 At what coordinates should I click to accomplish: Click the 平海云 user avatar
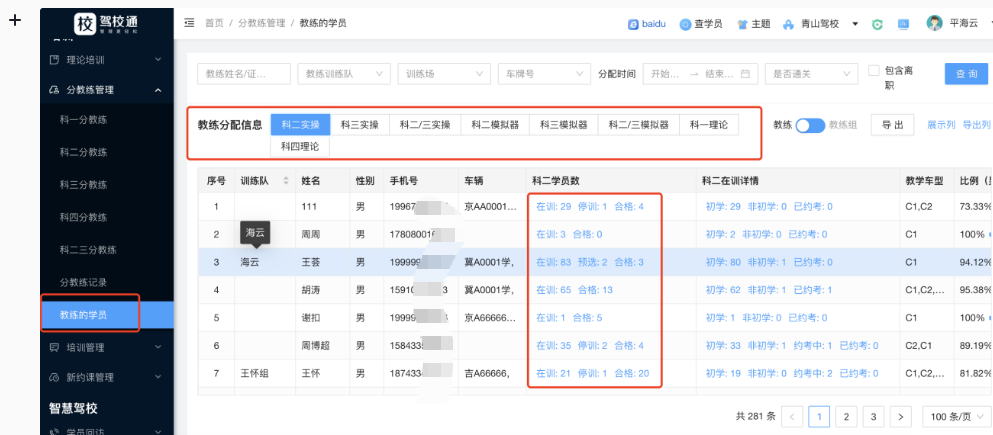(x=935, y=23)
